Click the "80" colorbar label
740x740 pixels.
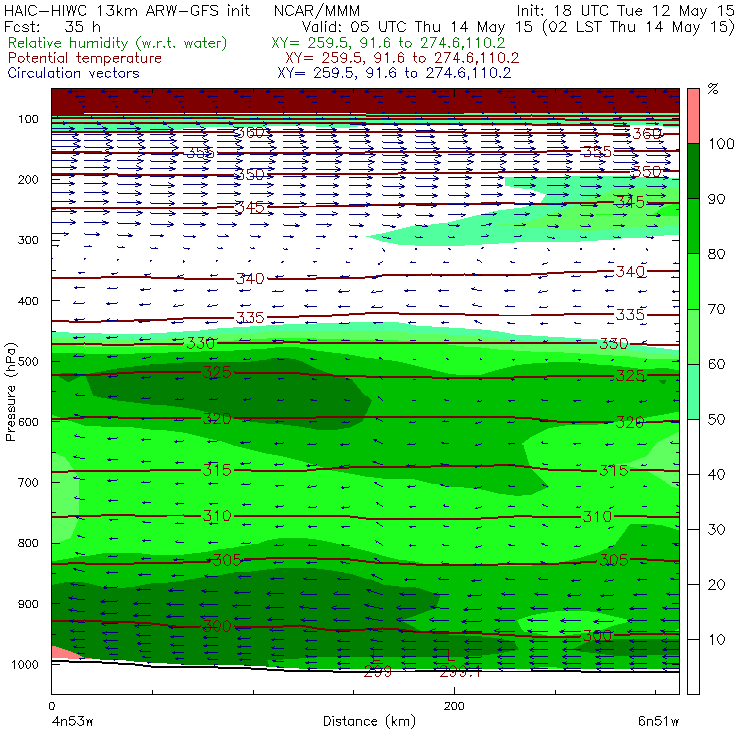(x=716, y=254)
